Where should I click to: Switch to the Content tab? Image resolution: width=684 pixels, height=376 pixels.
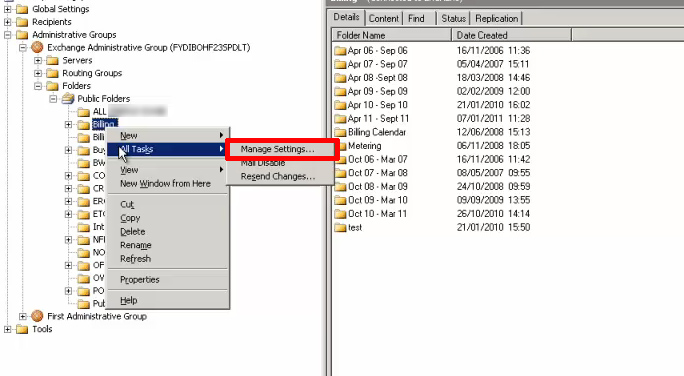pos(383,18)
